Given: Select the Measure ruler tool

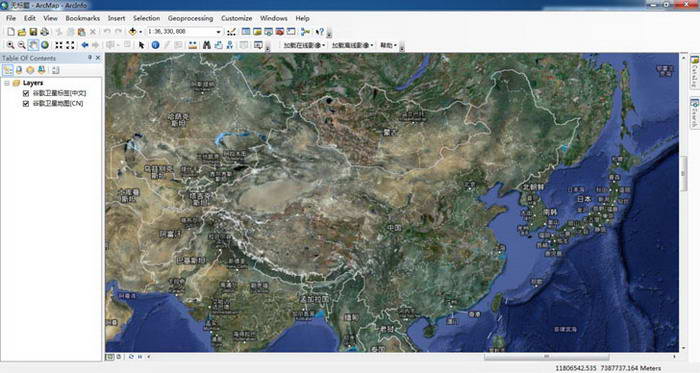Looking at the screenshot, I should [193, 45].
